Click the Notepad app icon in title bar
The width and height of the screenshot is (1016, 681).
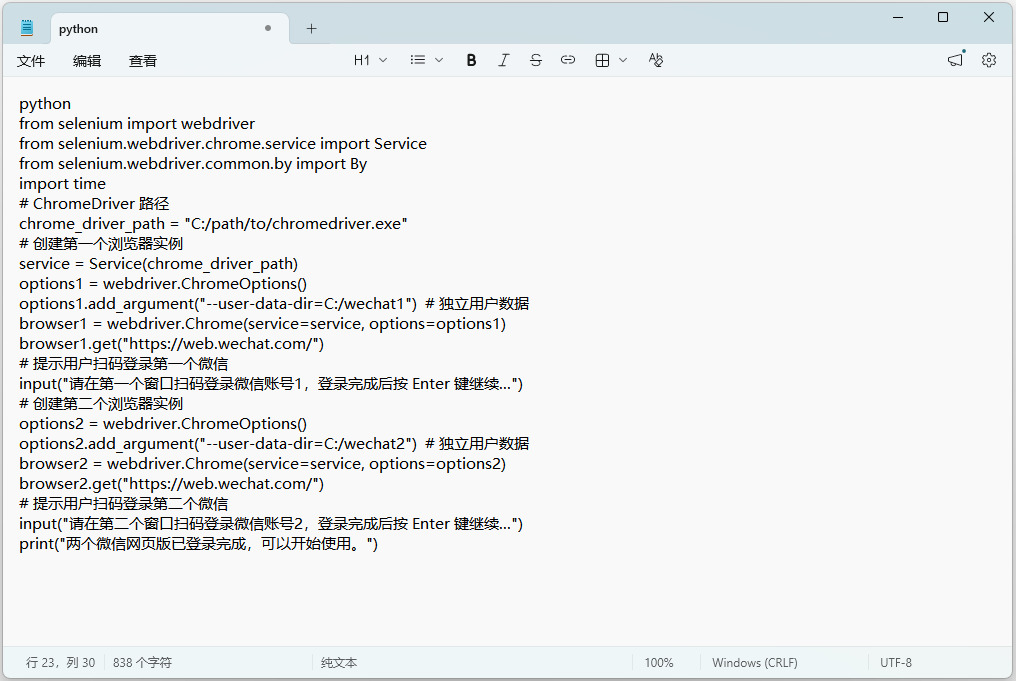[27, 28]
